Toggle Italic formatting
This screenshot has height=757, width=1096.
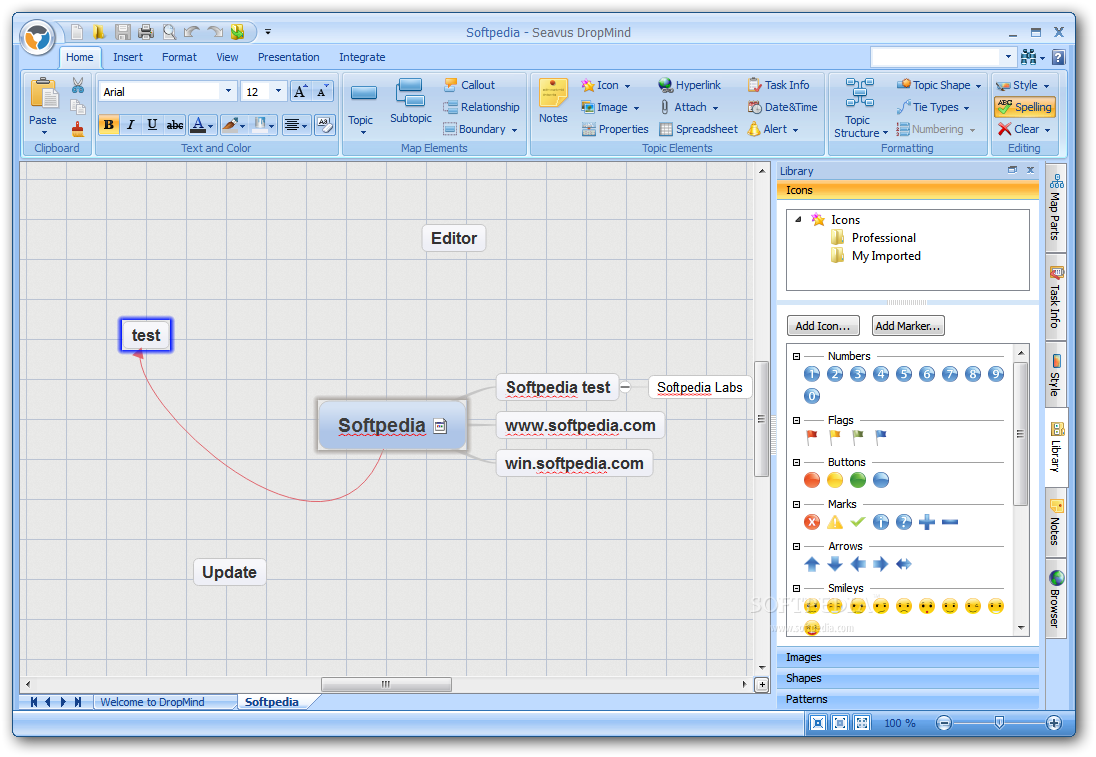130,124
